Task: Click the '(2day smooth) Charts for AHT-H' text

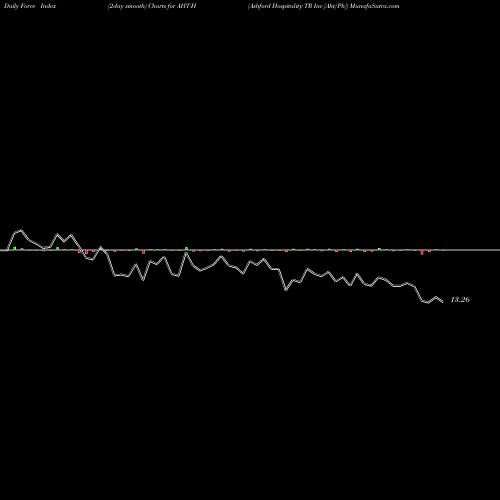Action: [152, 6]
